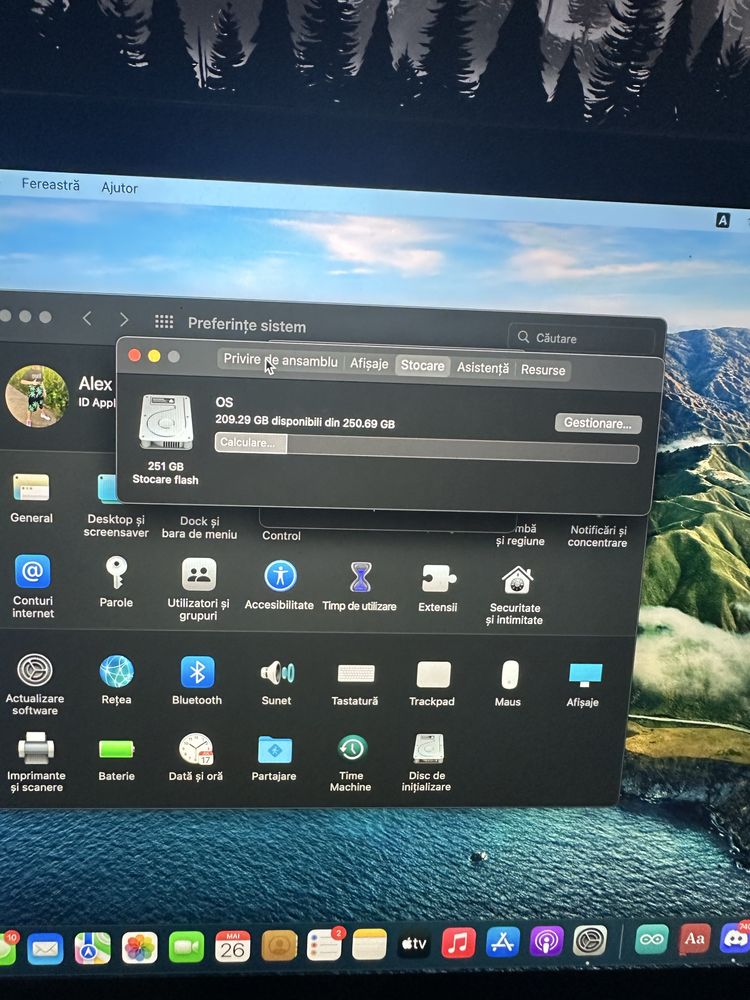Launch Maps from the Dock

pyautogui.click(x=92, y=948)
